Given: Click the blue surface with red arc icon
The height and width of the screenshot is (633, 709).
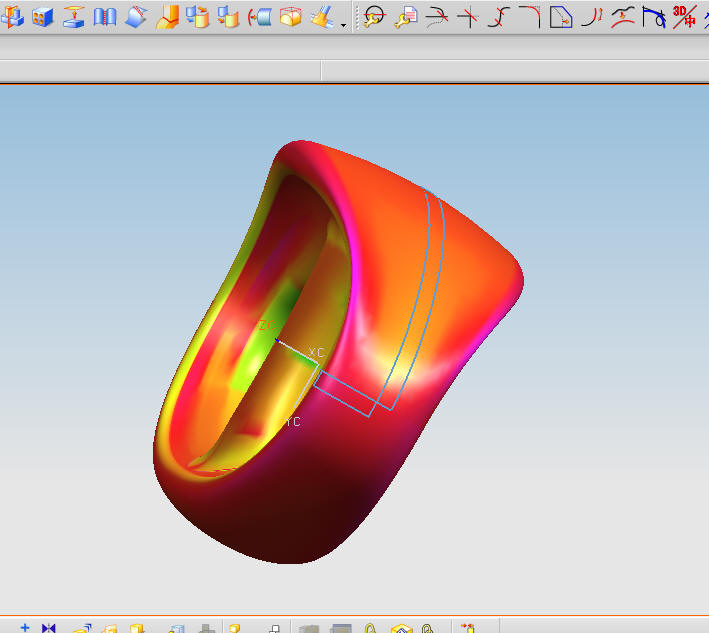Looking at the screenshot, I should click(260, 17).
